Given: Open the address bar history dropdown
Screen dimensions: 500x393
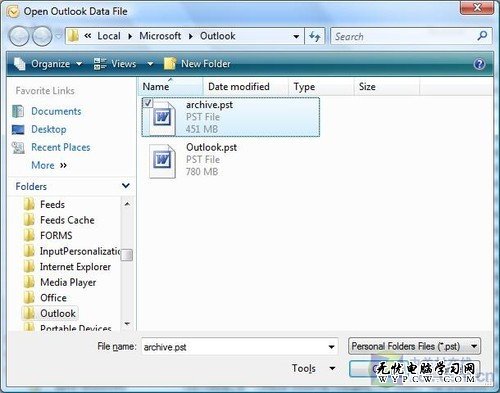Looking at the screenshot, I should (x=296, y=36).
